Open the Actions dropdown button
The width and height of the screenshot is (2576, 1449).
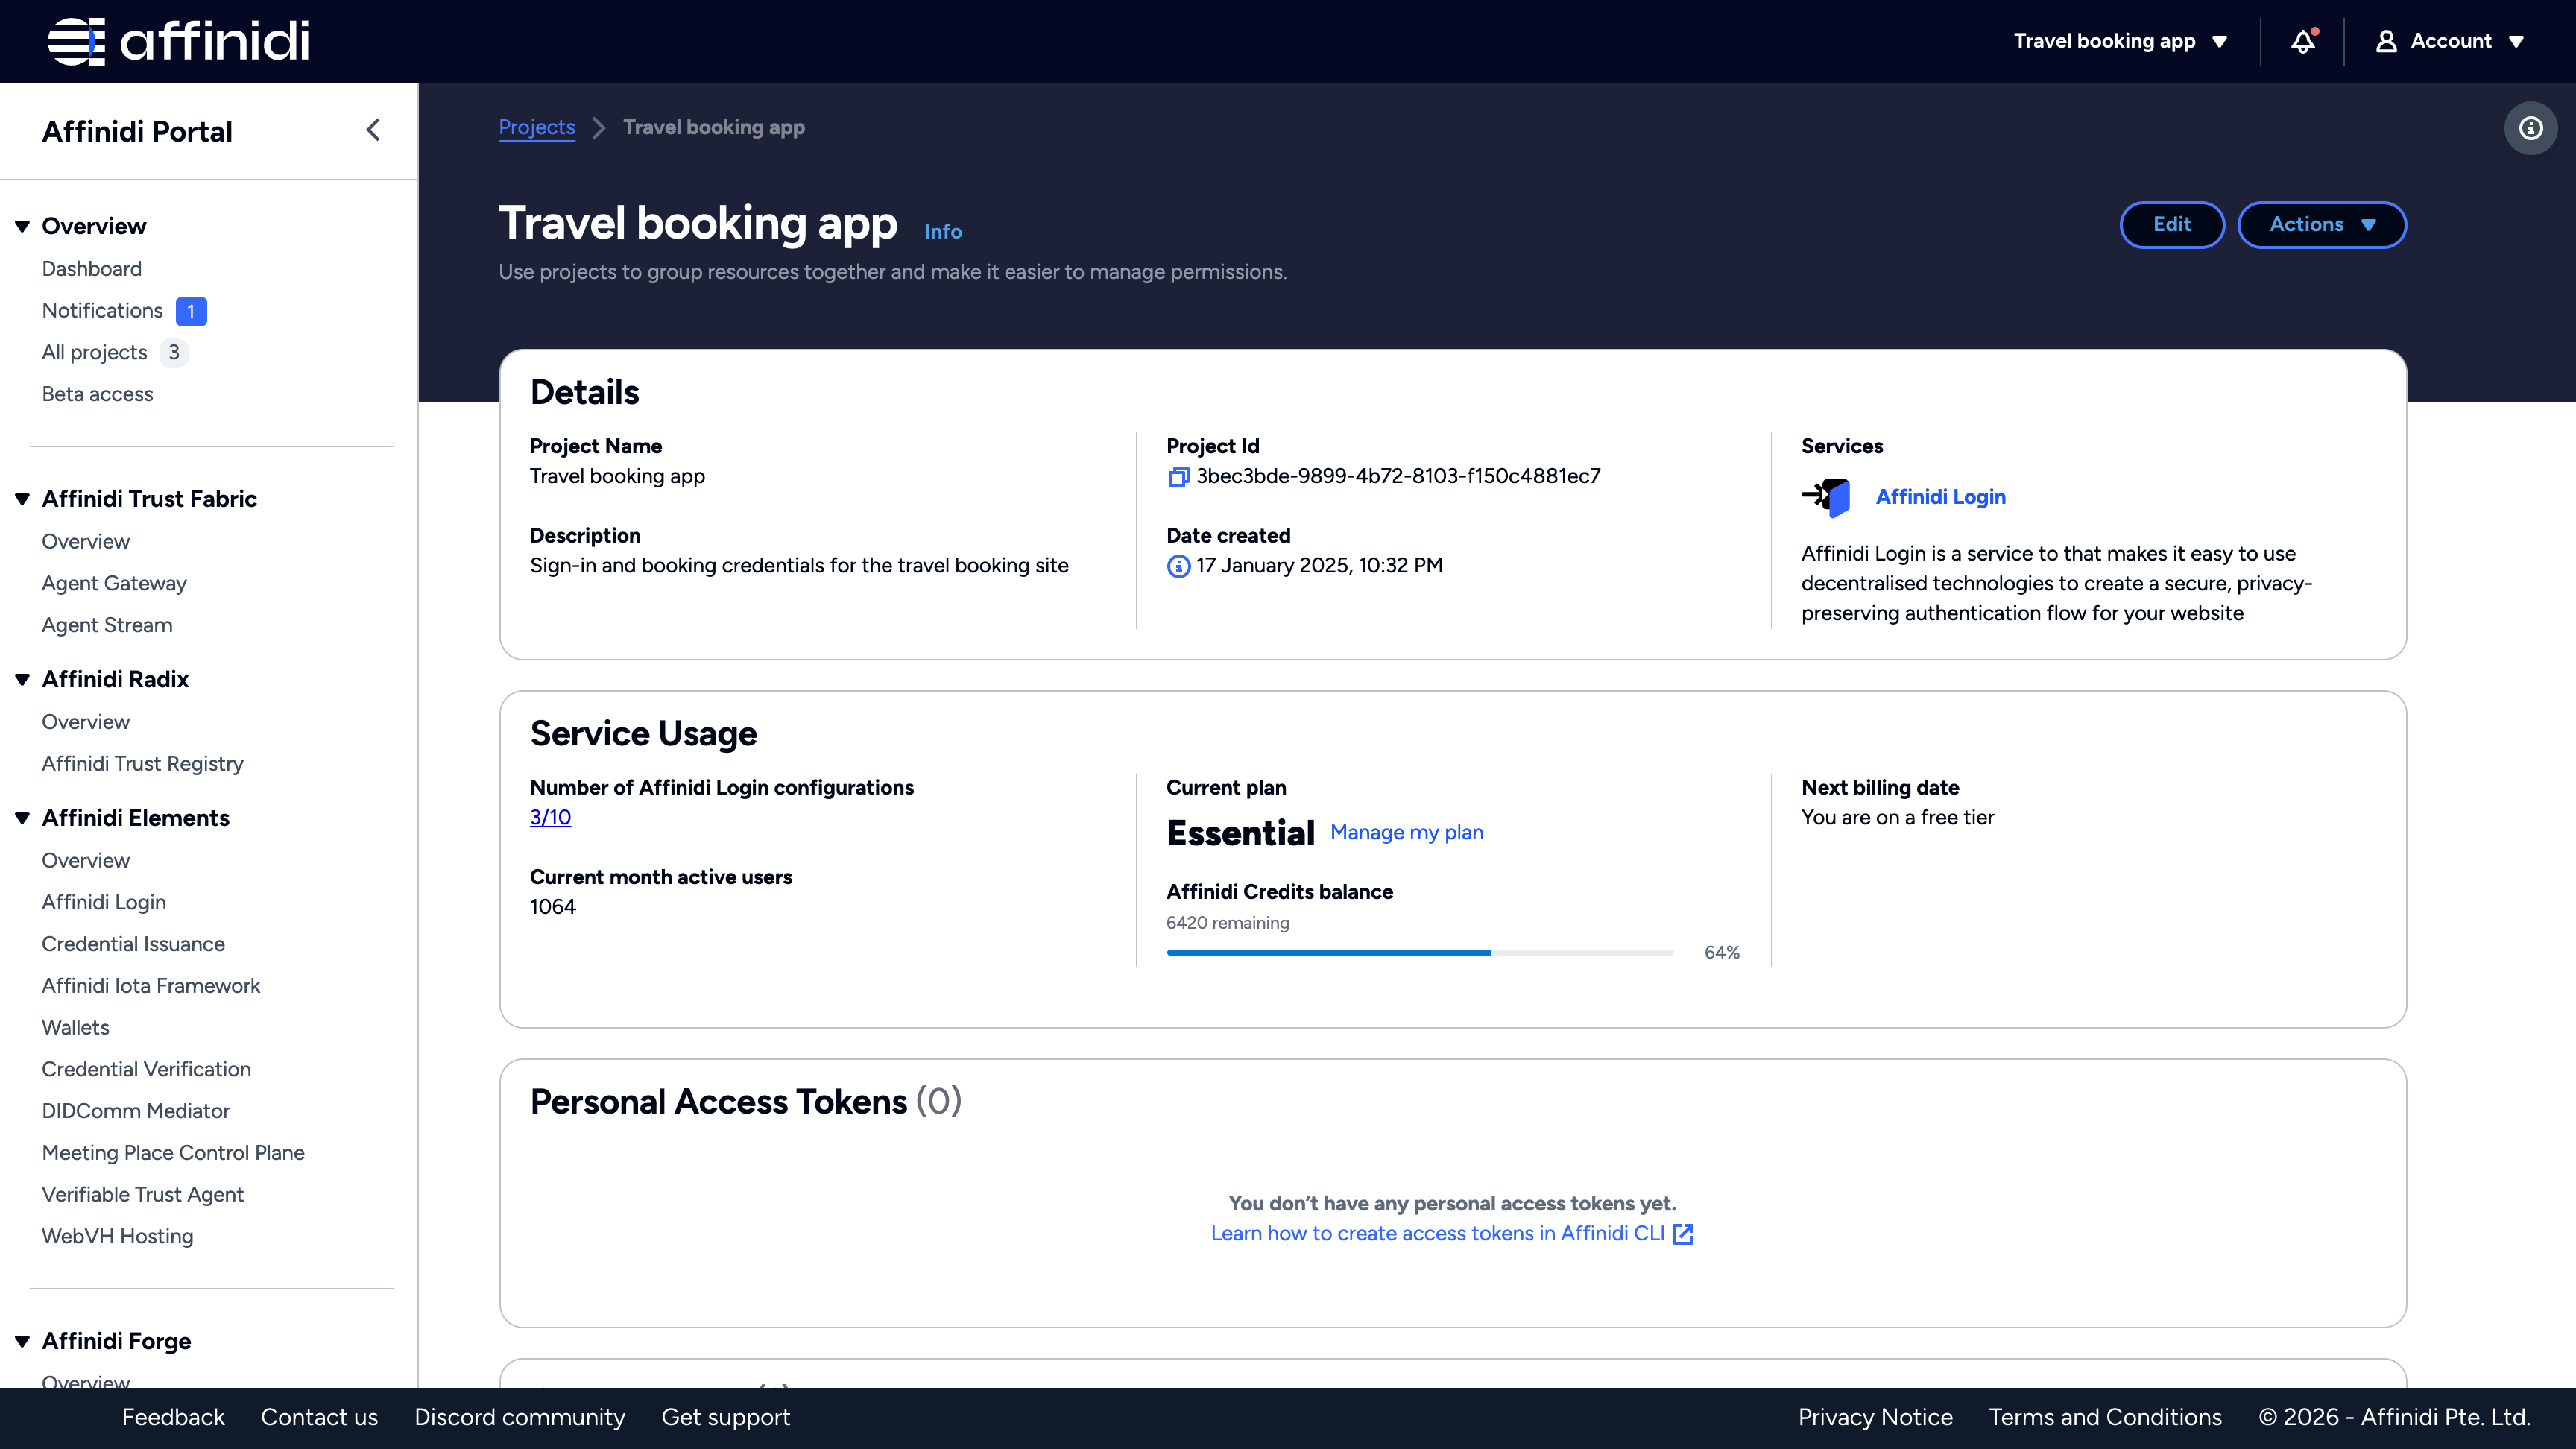click(x=2321, y=225)
